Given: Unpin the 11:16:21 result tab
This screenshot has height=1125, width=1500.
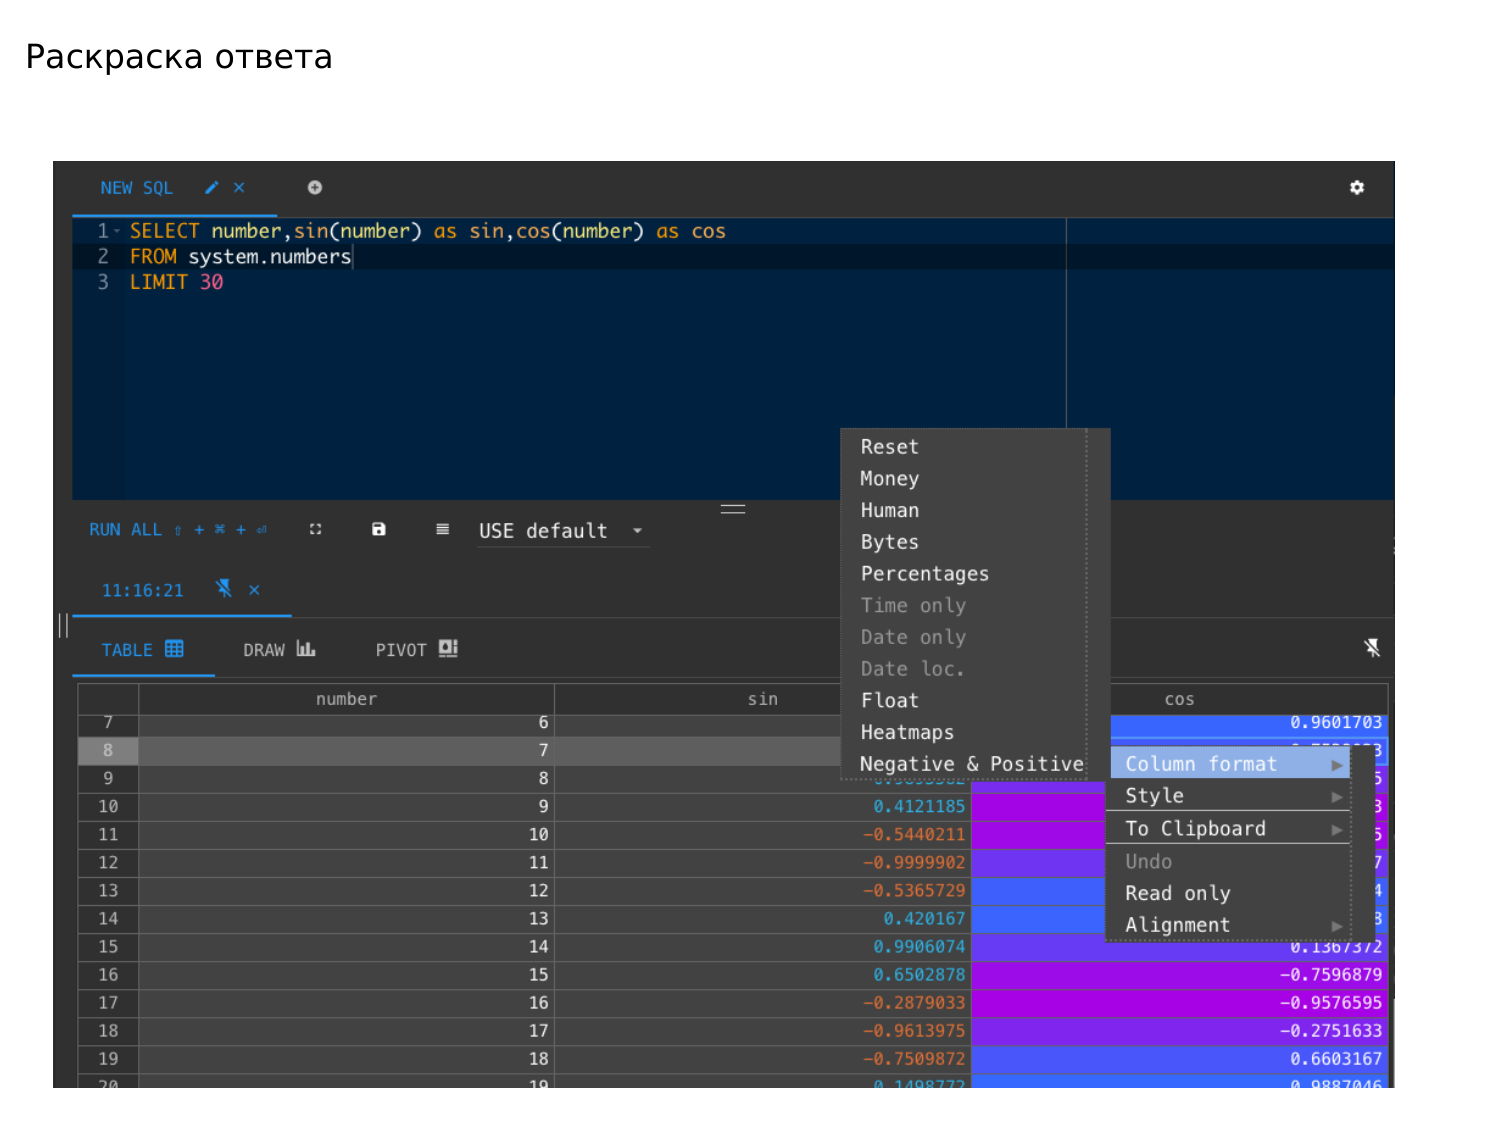Looking at the screenshot, I should pos(224,589).
